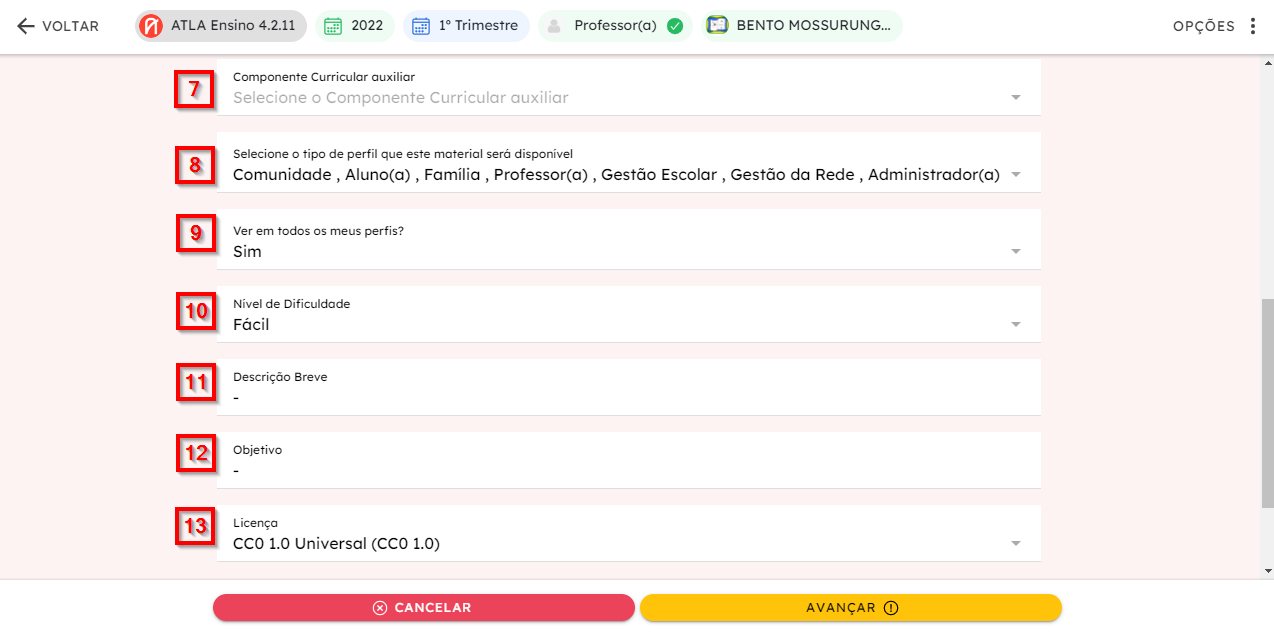Open the three-dot OPÇÕES menu icon
1274x632 pixels.
click(x=1253, y=26)
